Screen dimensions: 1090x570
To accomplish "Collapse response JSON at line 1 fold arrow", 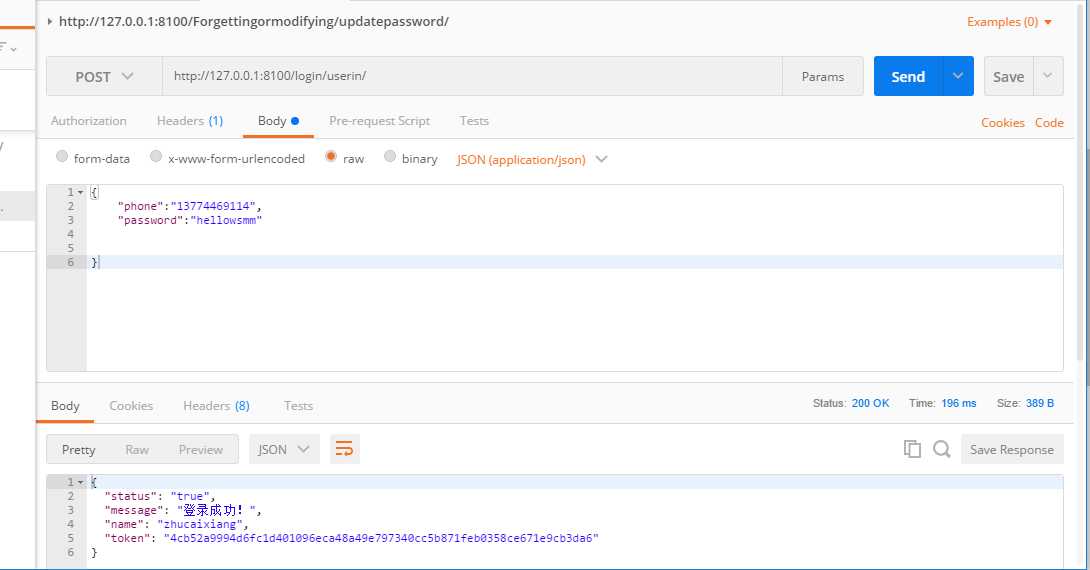I will pos(81,482).
